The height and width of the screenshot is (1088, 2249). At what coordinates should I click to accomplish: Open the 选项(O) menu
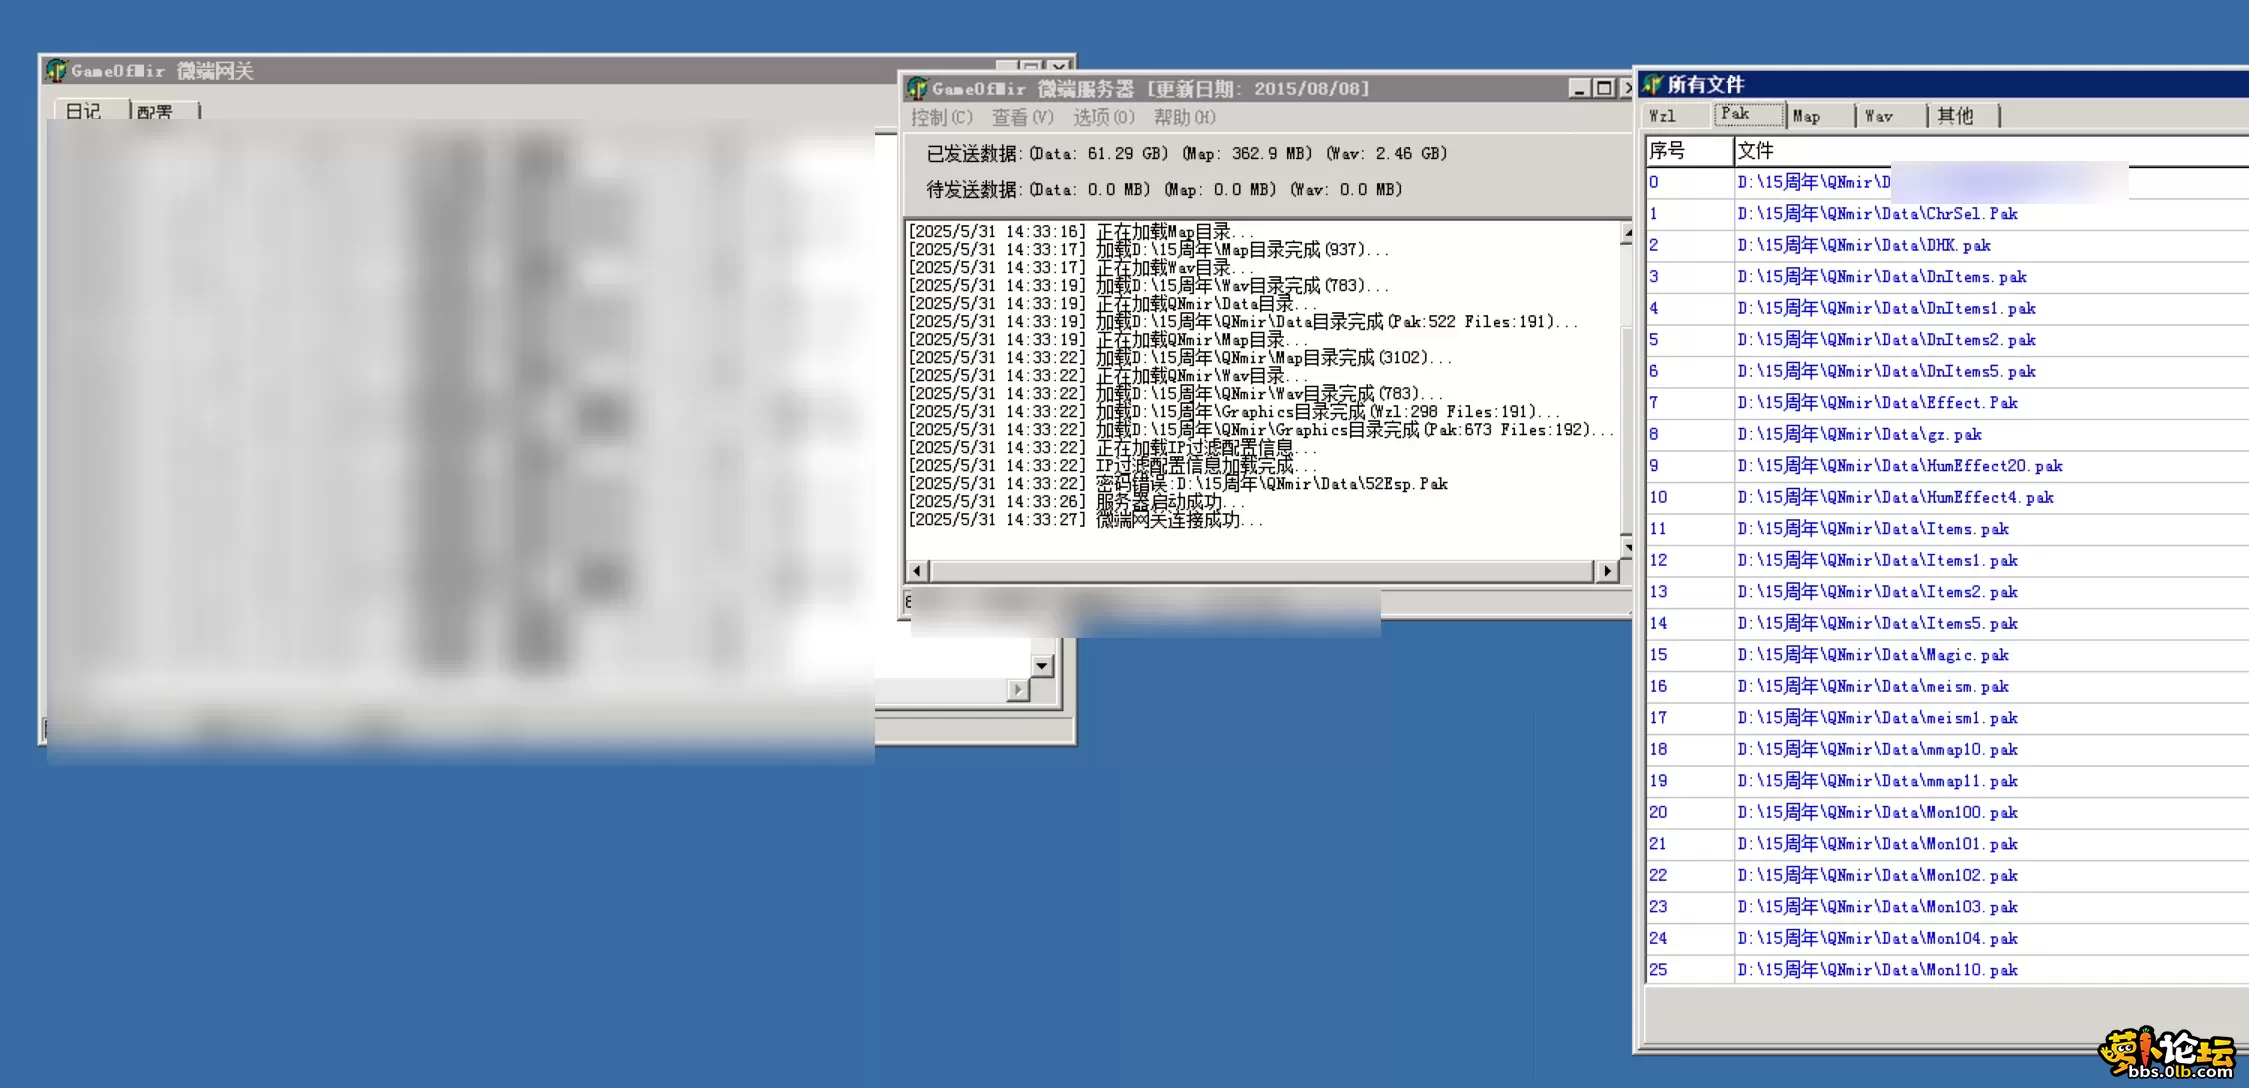[x=1103, y=118]
